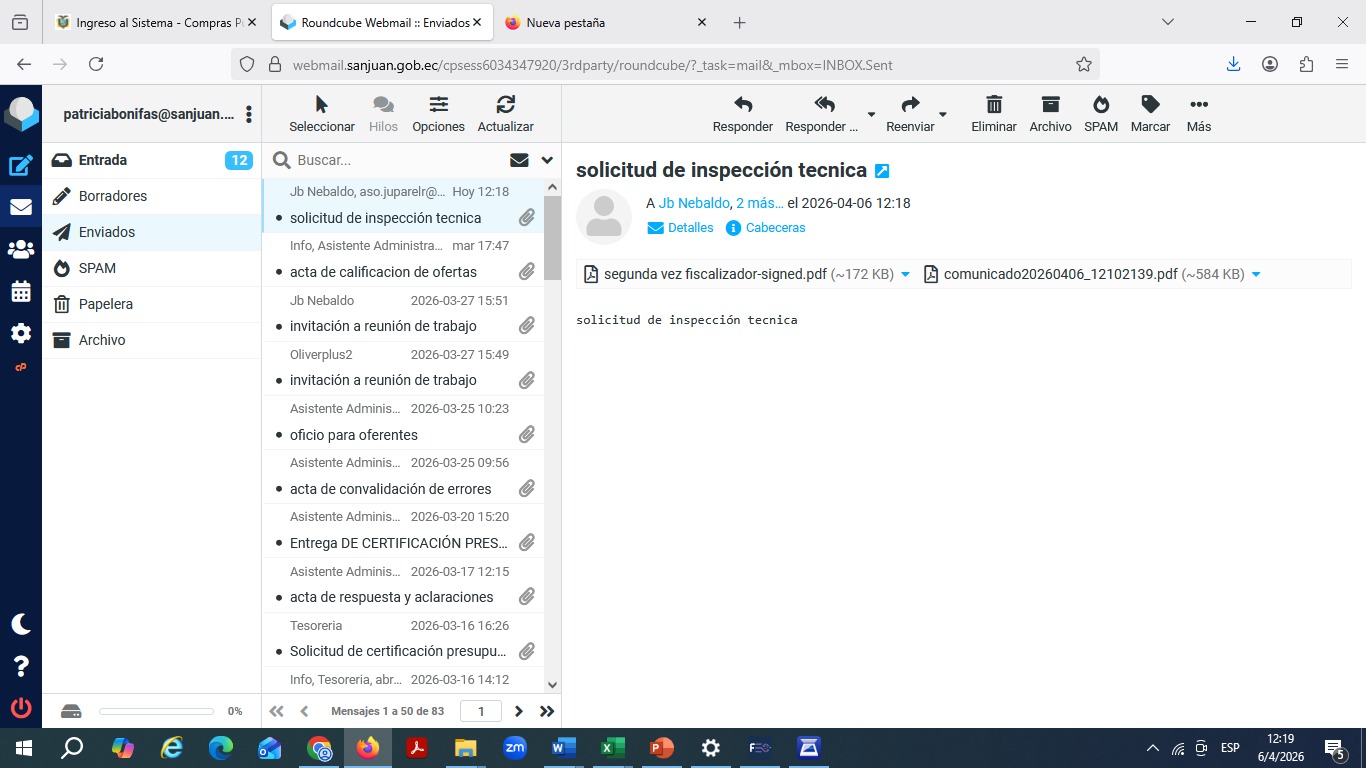Click the Archivo archive toolbar icon

point(1050,105)
